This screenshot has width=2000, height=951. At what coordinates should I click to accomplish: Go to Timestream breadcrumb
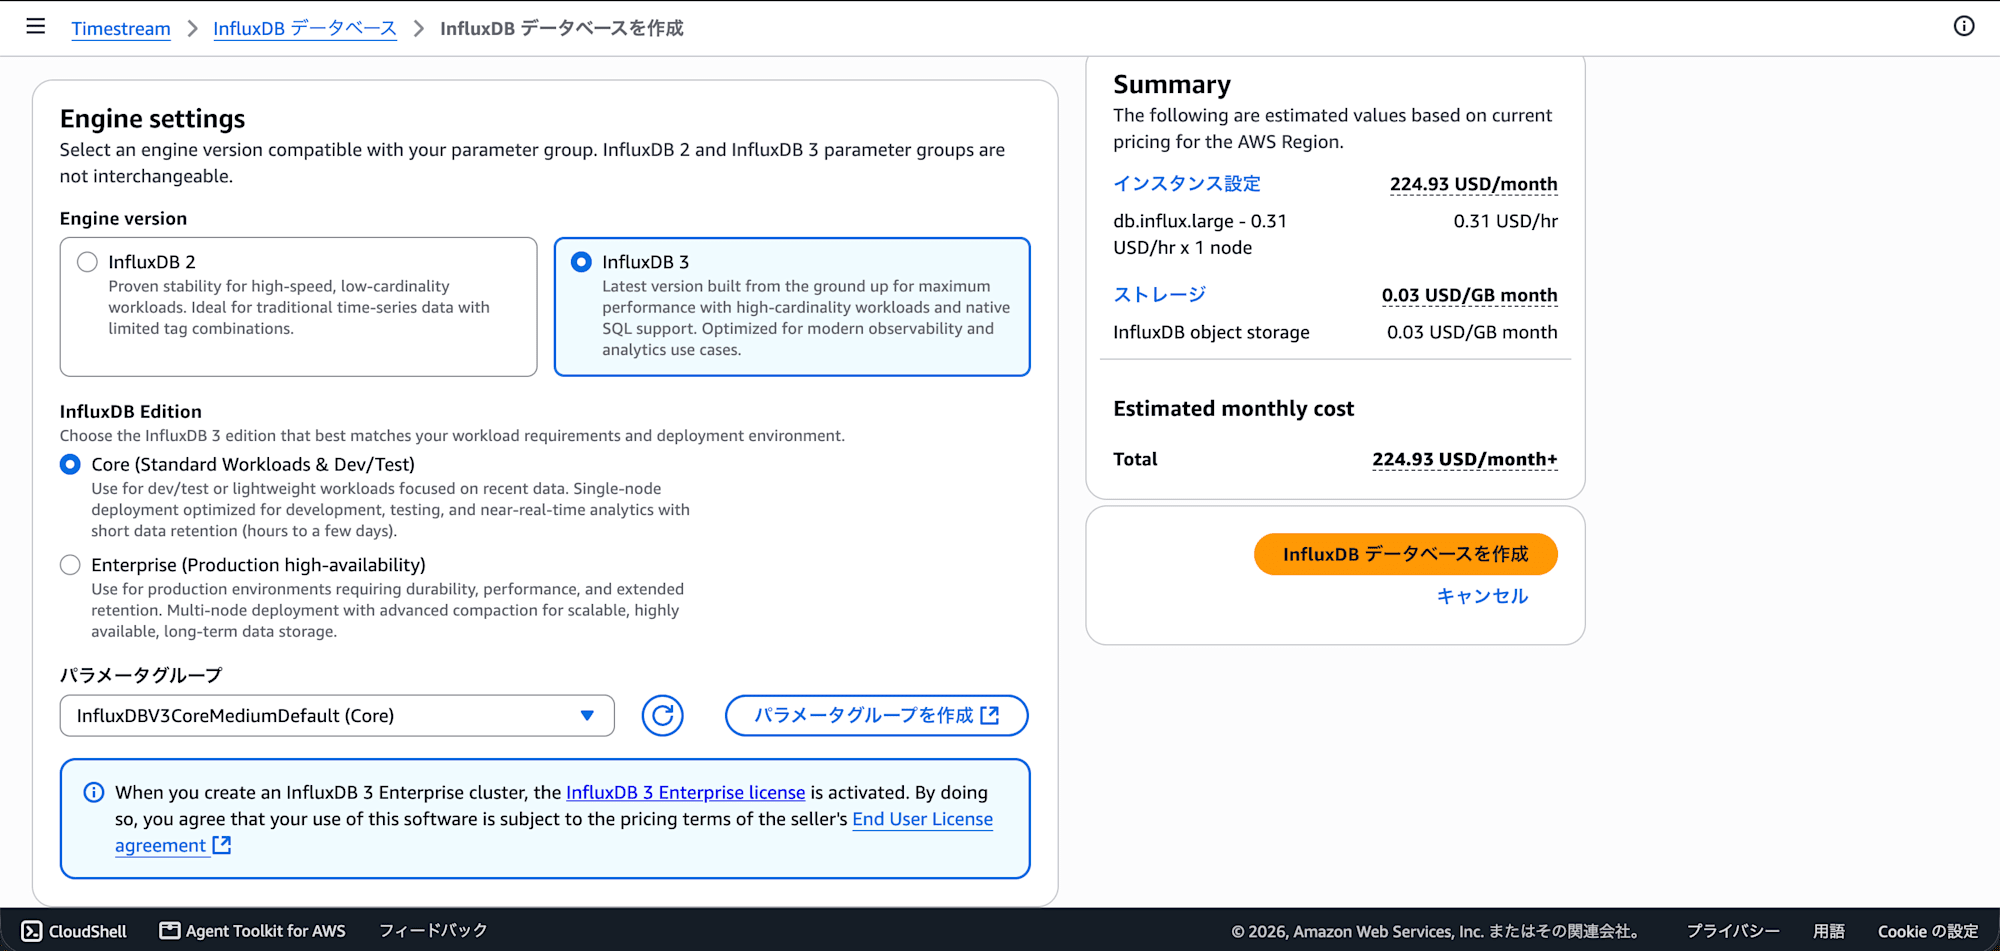121,28
